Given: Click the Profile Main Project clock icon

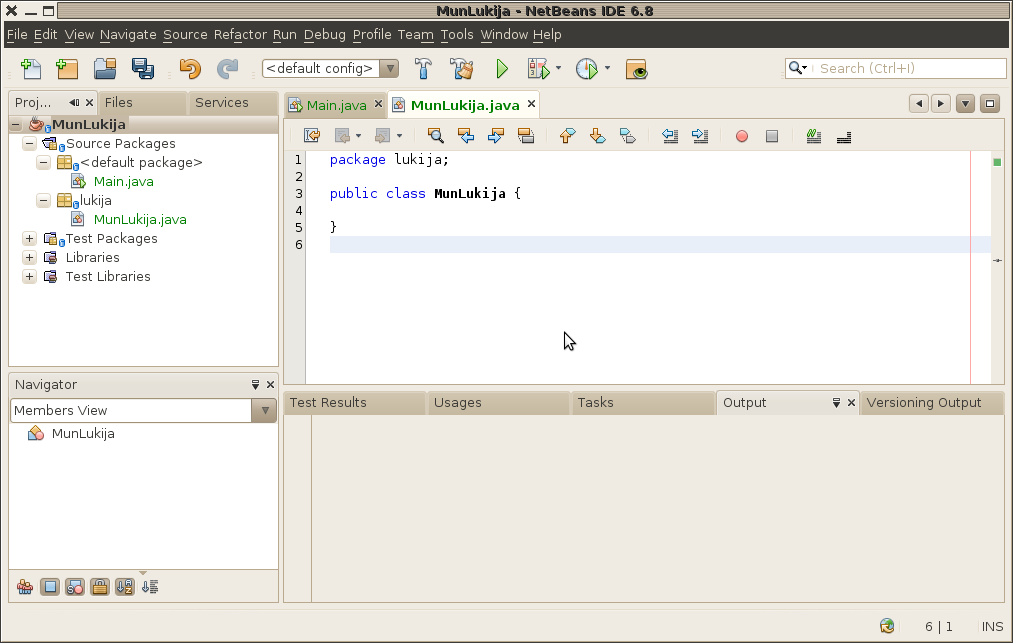Looking at the screenshot, I should pyautogui.click(x=587, y=69).
